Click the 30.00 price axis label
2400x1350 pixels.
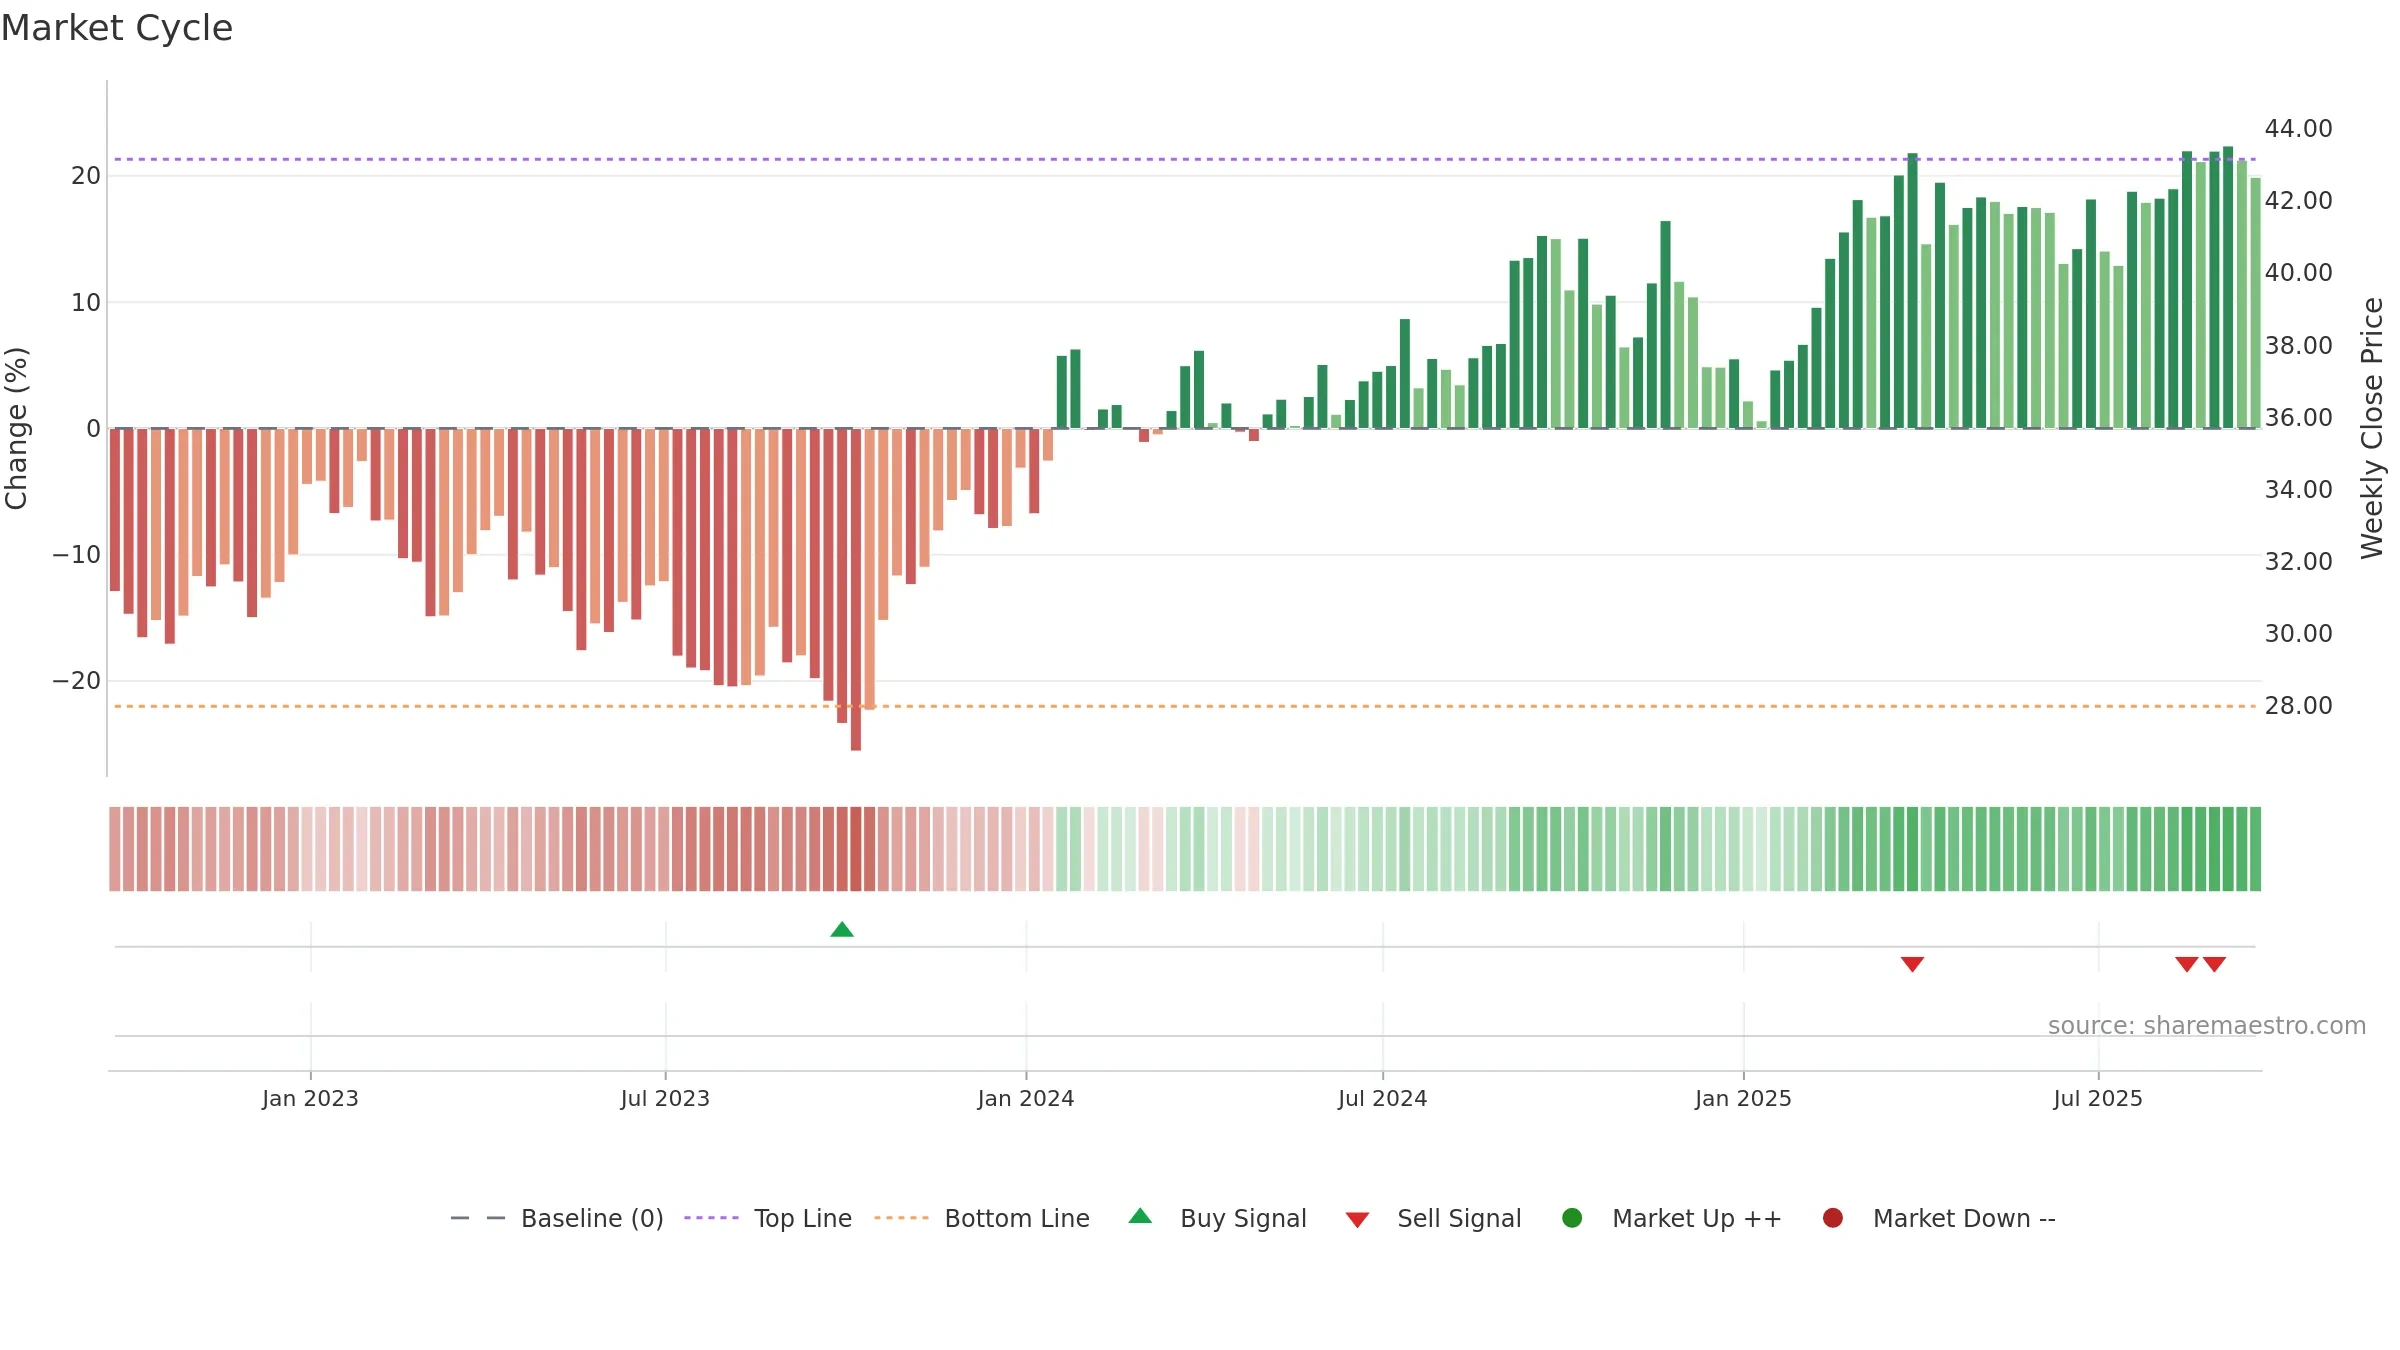click(2298, 633)
